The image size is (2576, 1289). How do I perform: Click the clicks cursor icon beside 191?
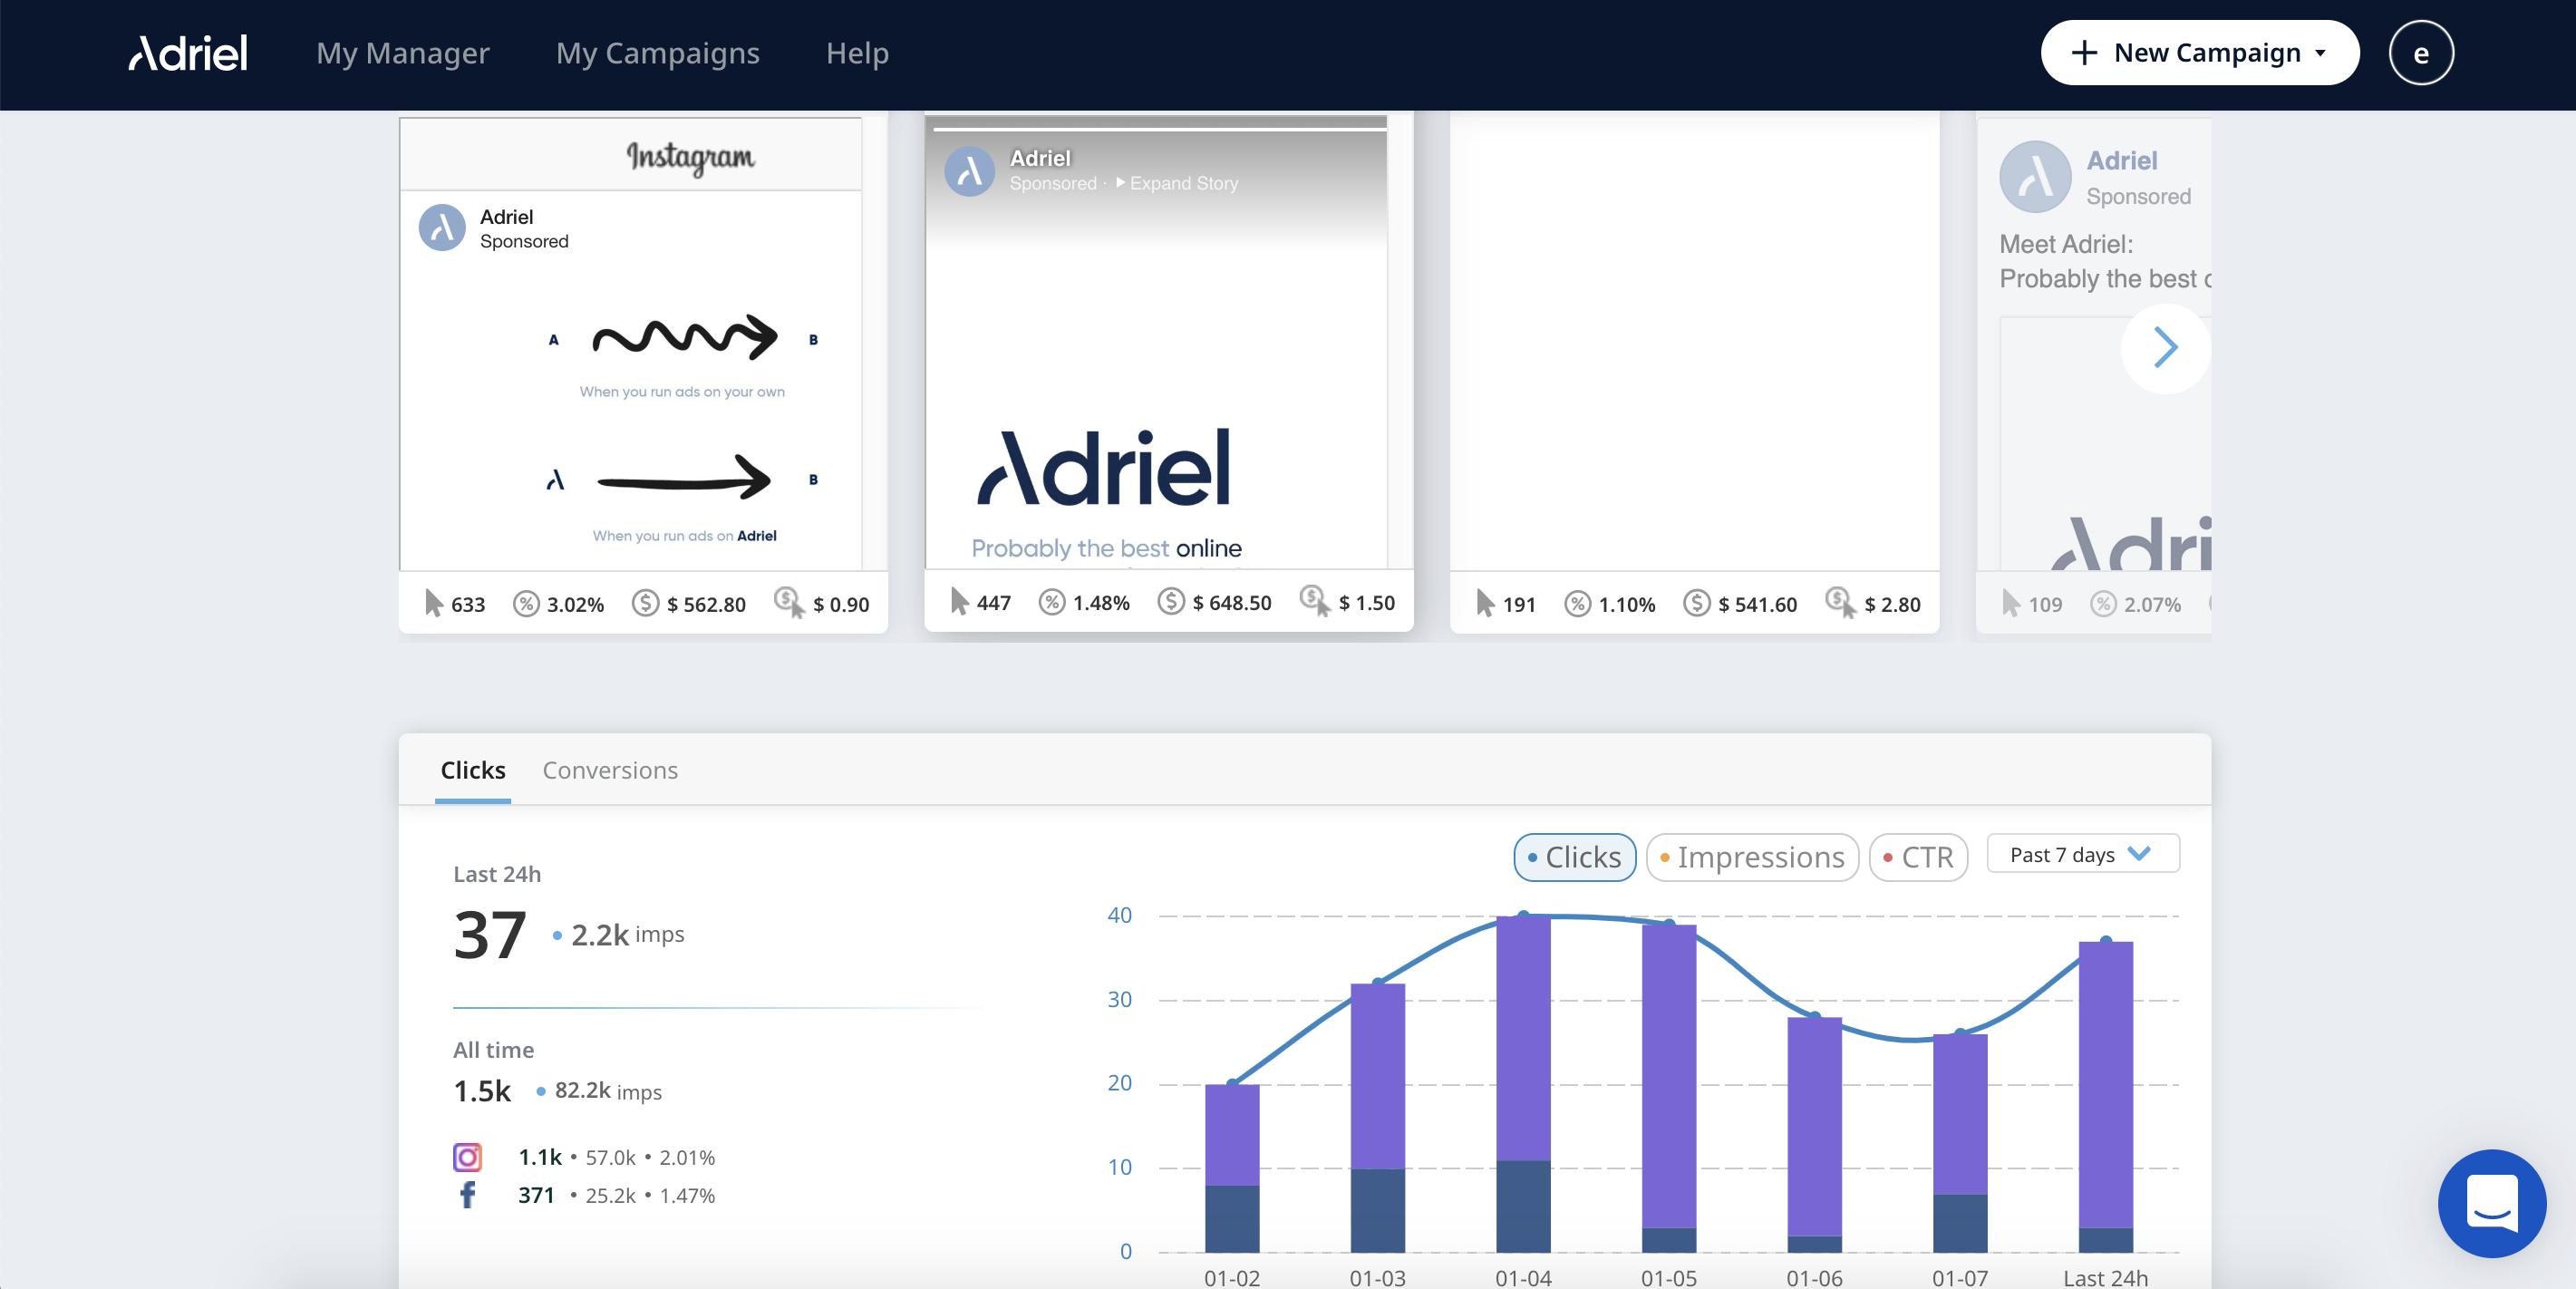(1485, 603)
